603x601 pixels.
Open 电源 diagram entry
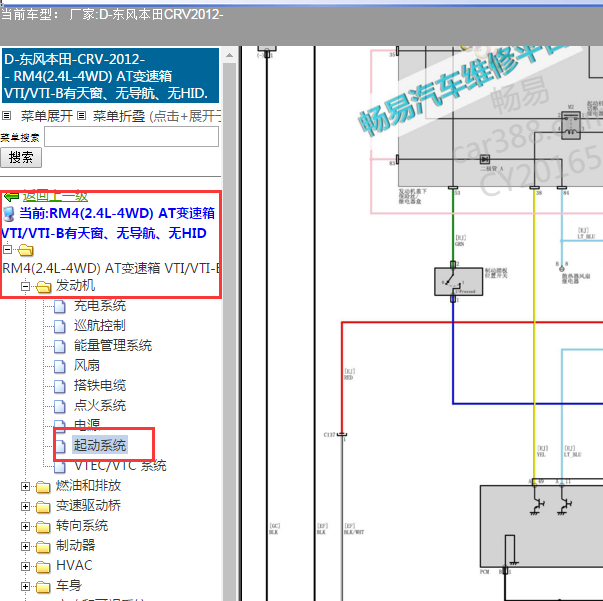click(x=87, y=425)
